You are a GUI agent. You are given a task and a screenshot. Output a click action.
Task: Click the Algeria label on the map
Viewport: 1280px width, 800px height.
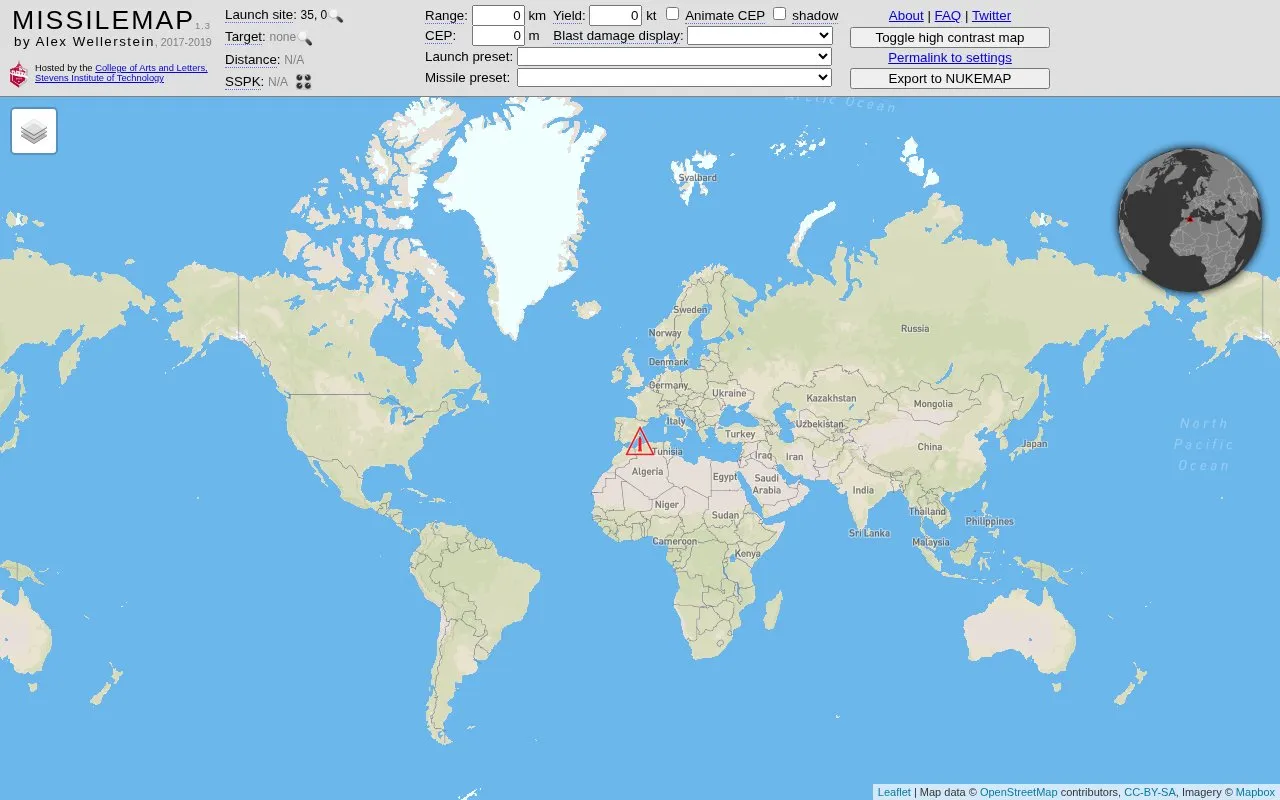point(647,471)
